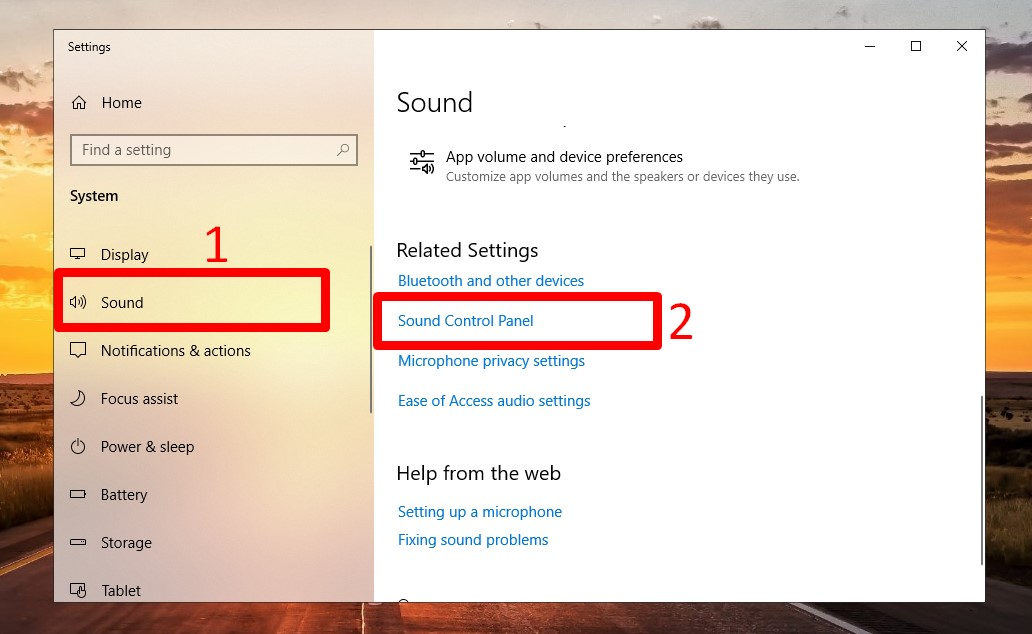1032x634 pixels.
Task: Click the Related Settings heading
Action: [x=467, y=250]
